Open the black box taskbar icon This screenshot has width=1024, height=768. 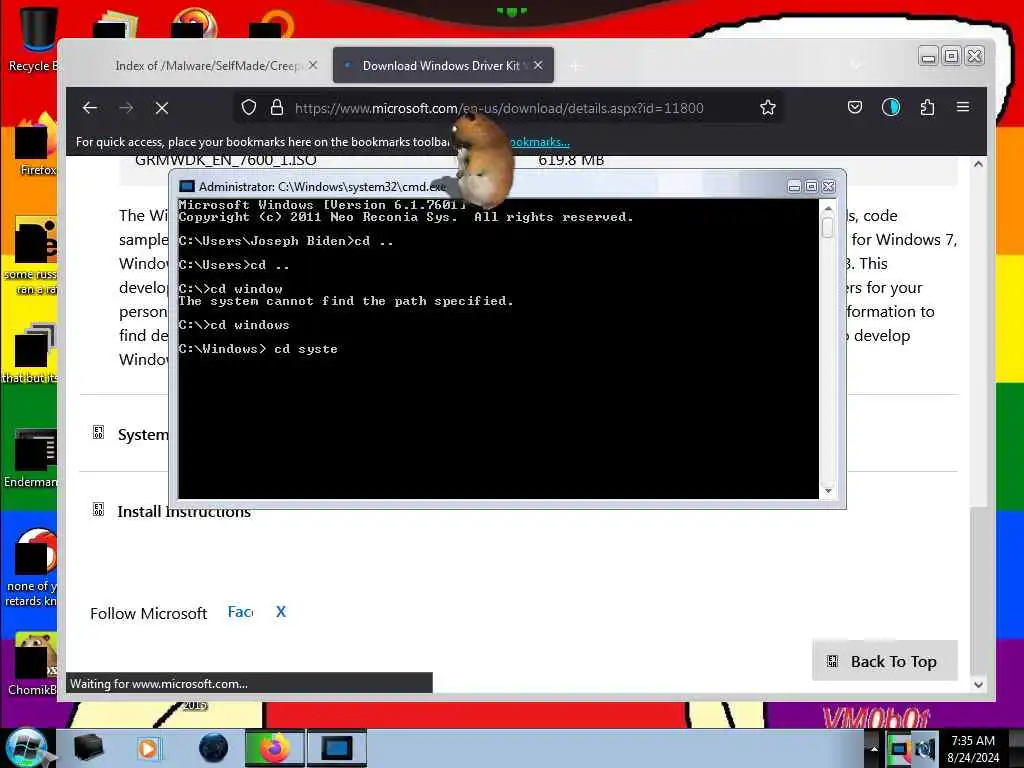tap(89, 748)
